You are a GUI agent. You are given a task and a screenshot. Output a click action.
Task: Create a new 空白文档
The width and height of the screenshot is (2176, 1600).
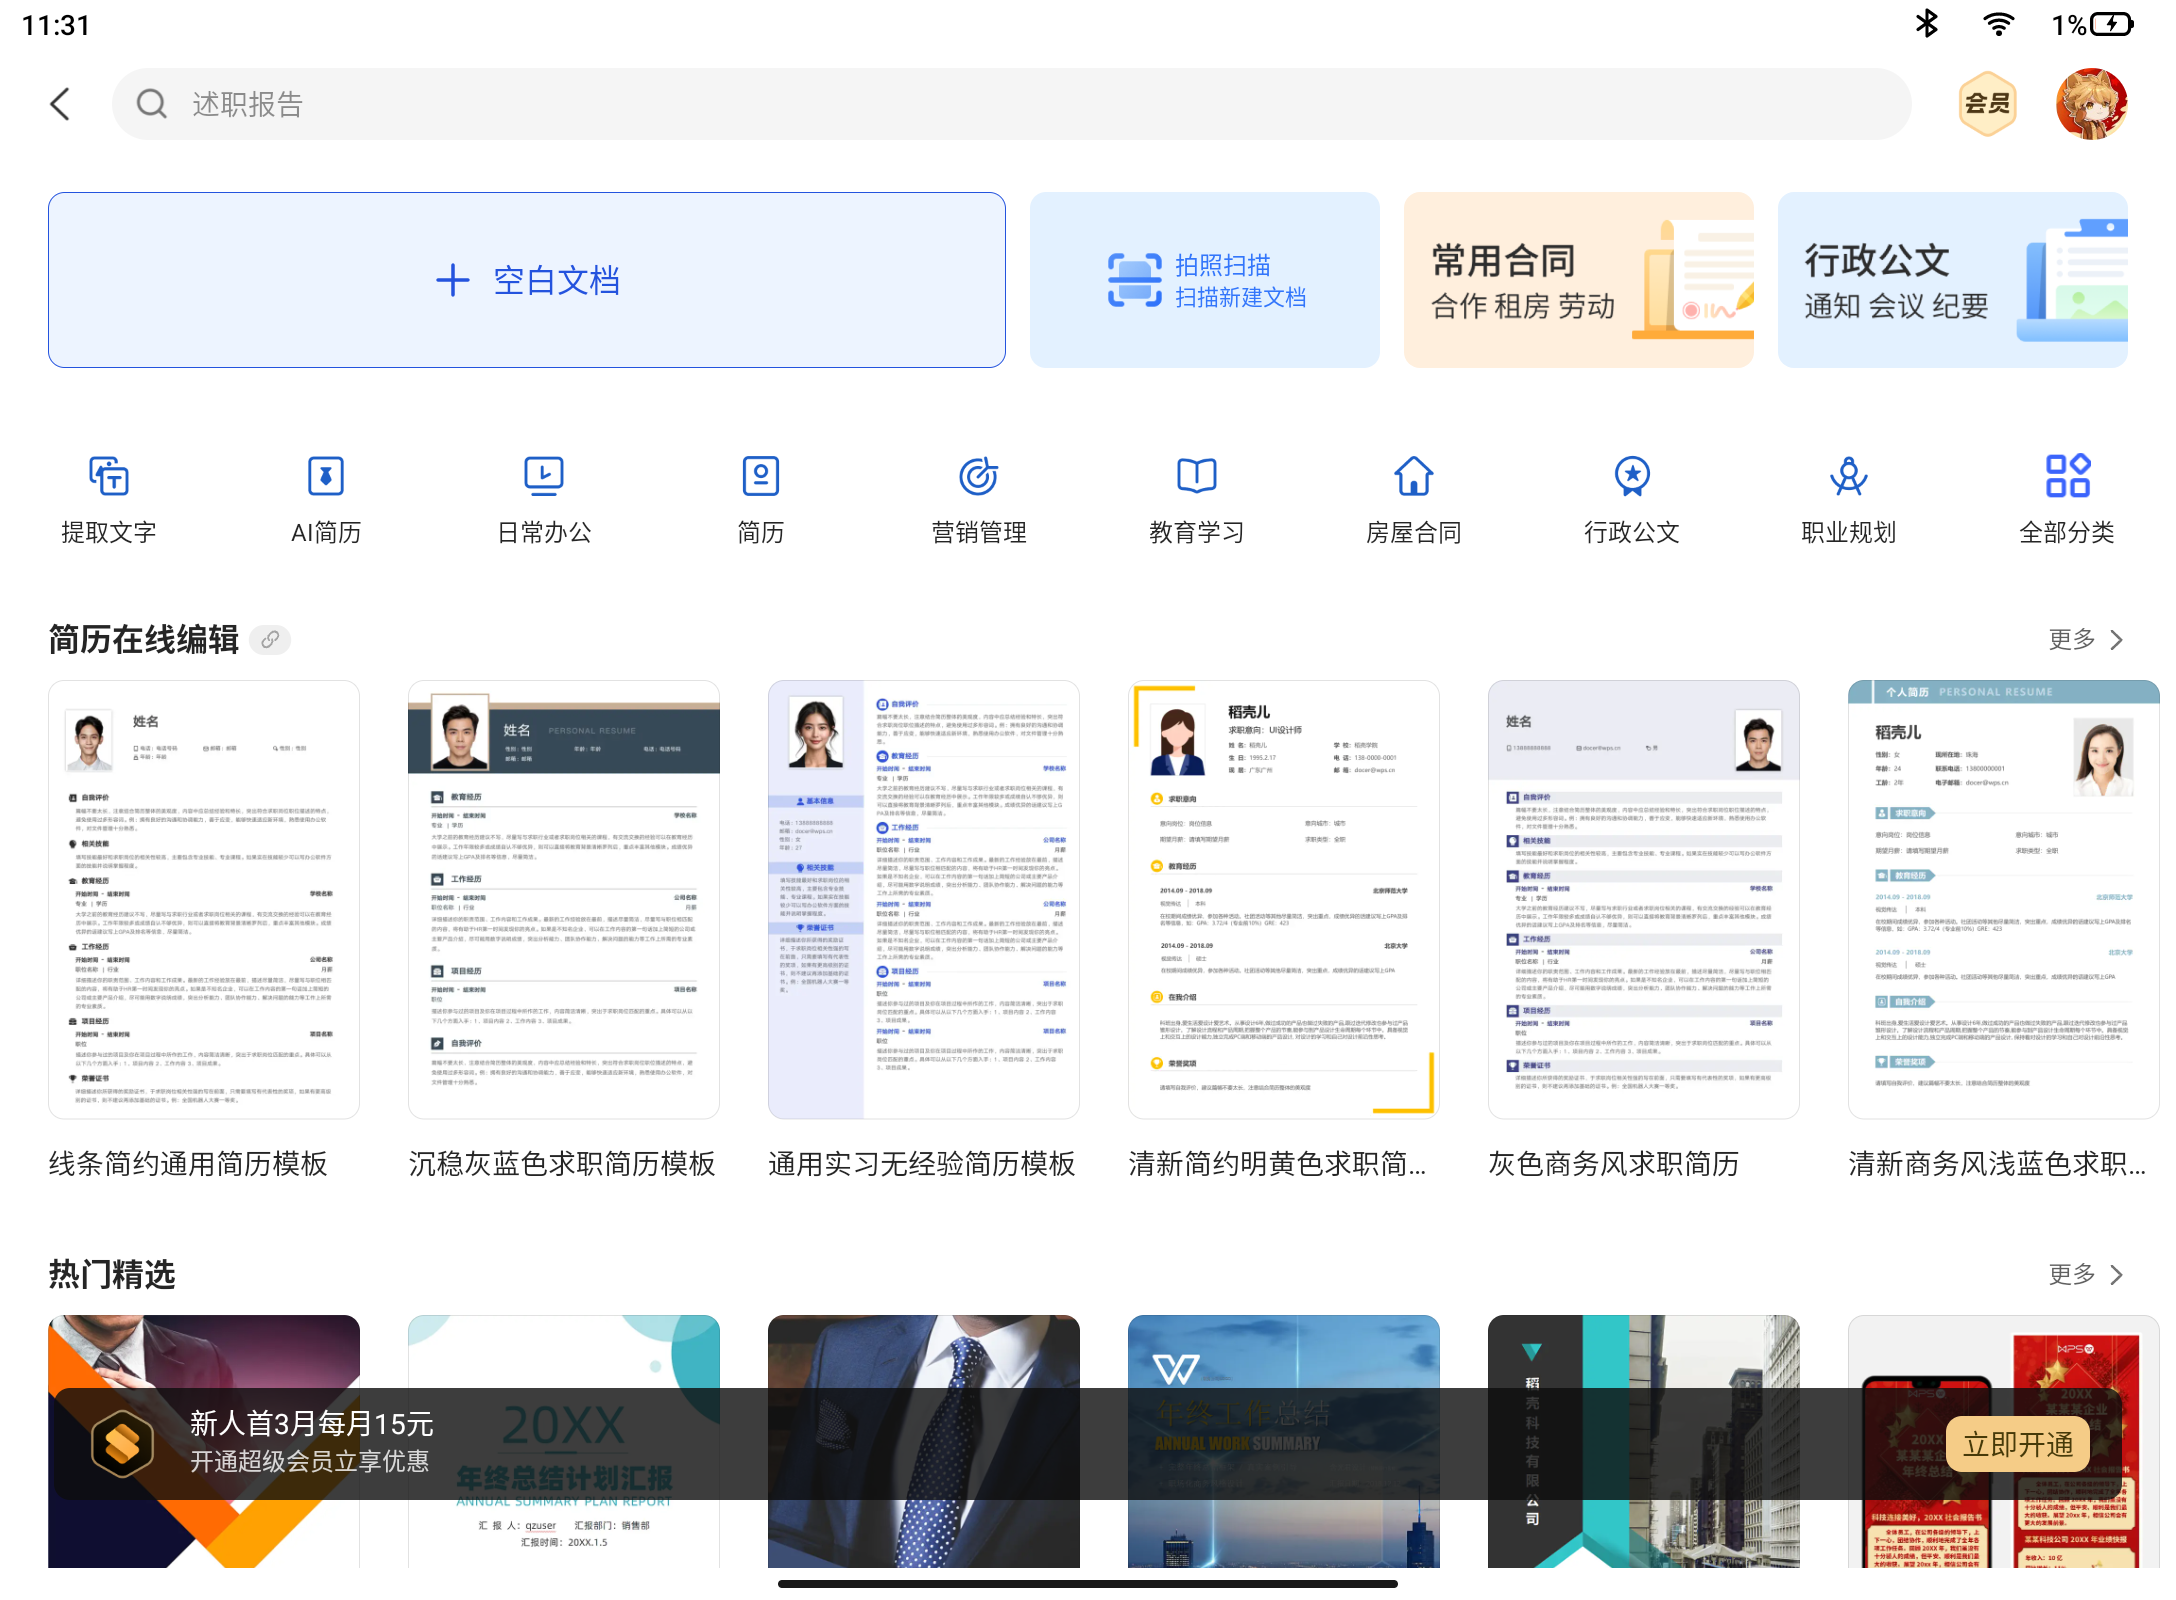click(x=527, y=280)
